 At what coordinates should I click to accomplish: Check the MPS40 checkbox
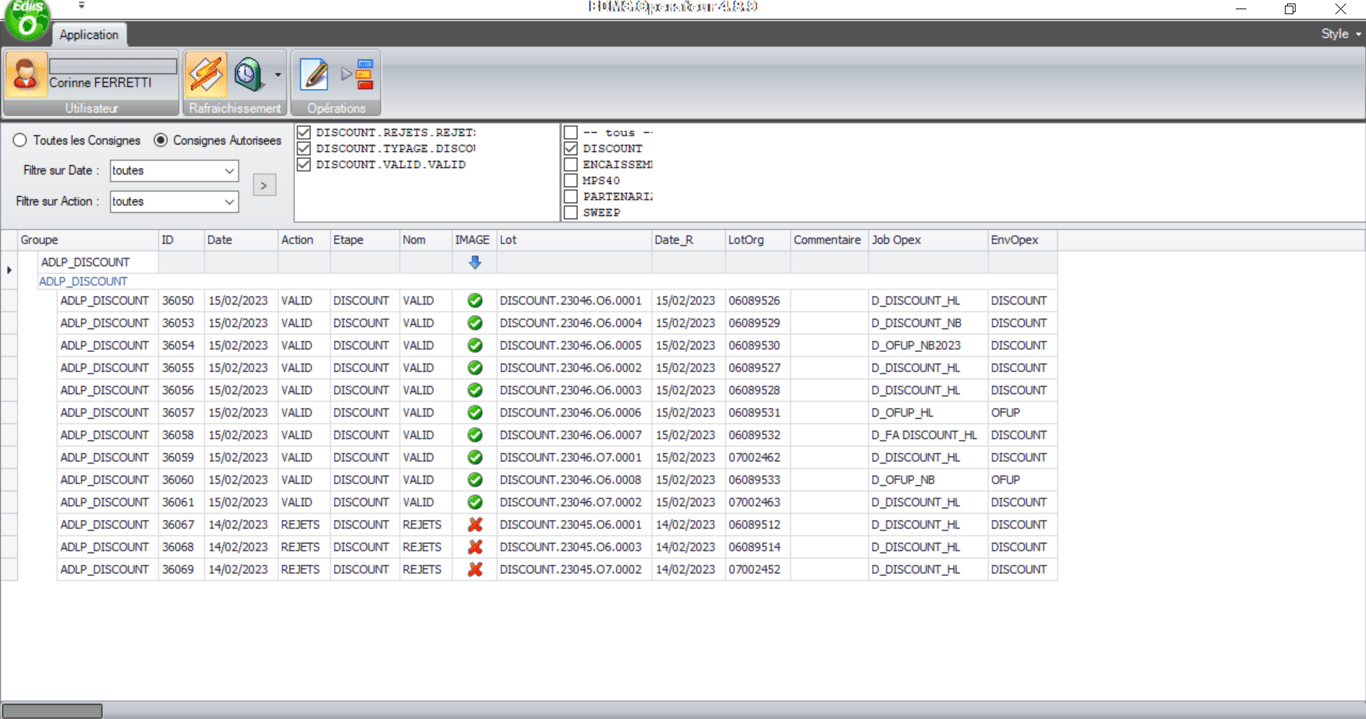[571, 180]
